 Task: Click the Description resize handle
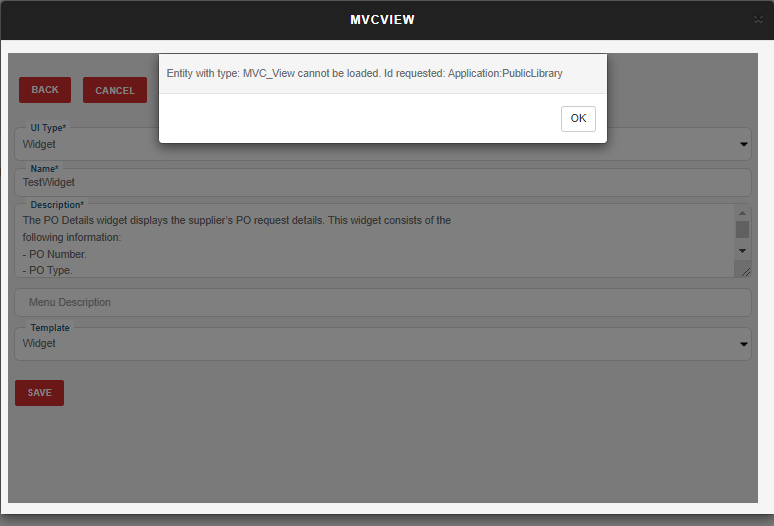click(745, 272)
